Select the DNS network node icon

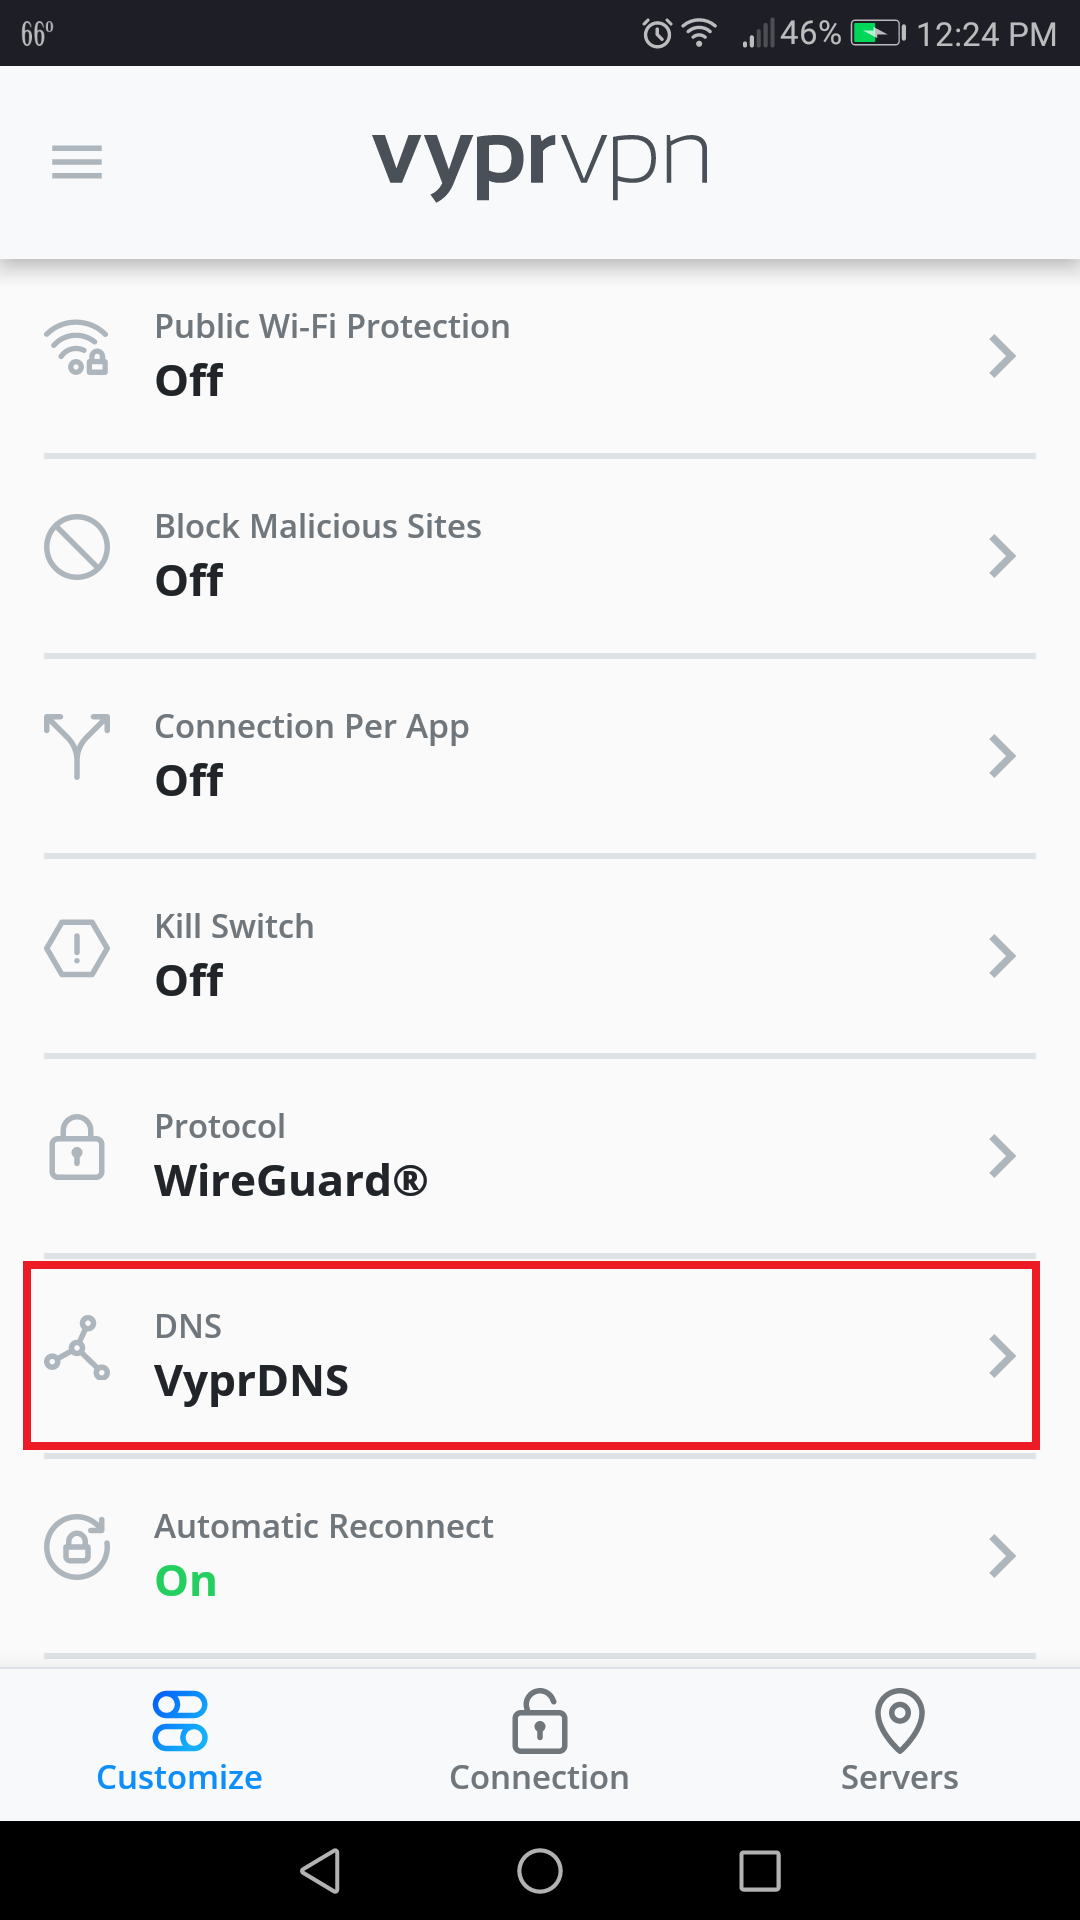coord(77,1353)
